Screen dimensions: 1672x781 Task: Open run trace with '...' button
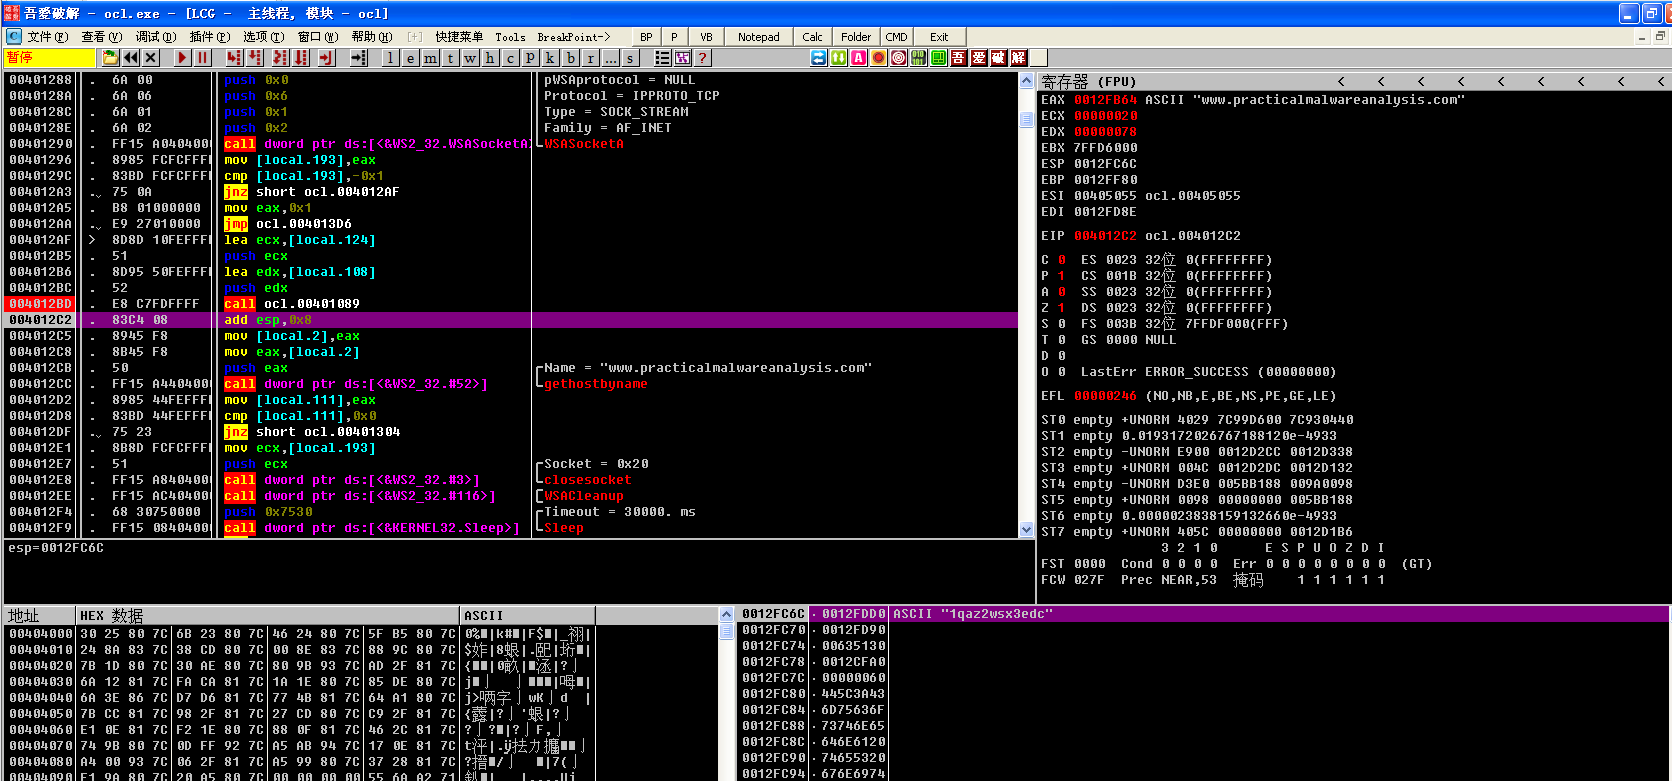point(610,58)
